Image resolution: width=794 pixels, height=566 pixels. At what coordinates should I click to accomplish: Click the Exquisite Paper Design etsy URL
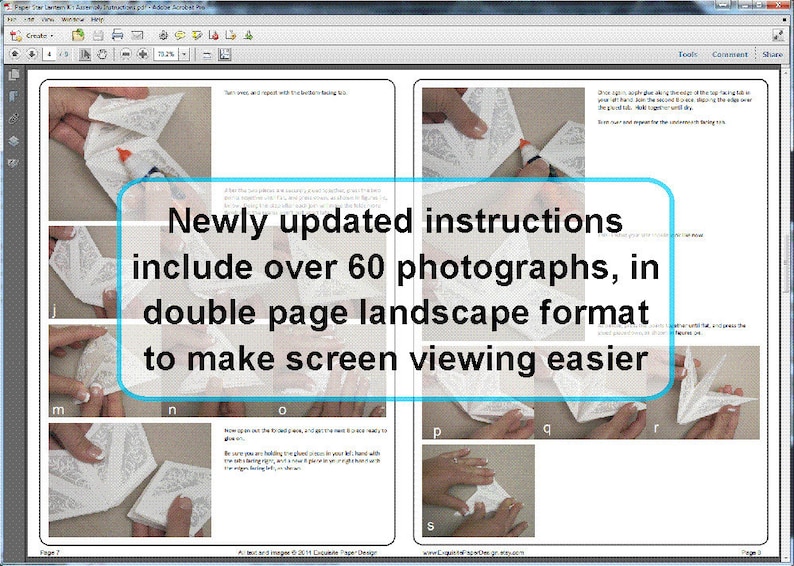[x=473, y=552]
